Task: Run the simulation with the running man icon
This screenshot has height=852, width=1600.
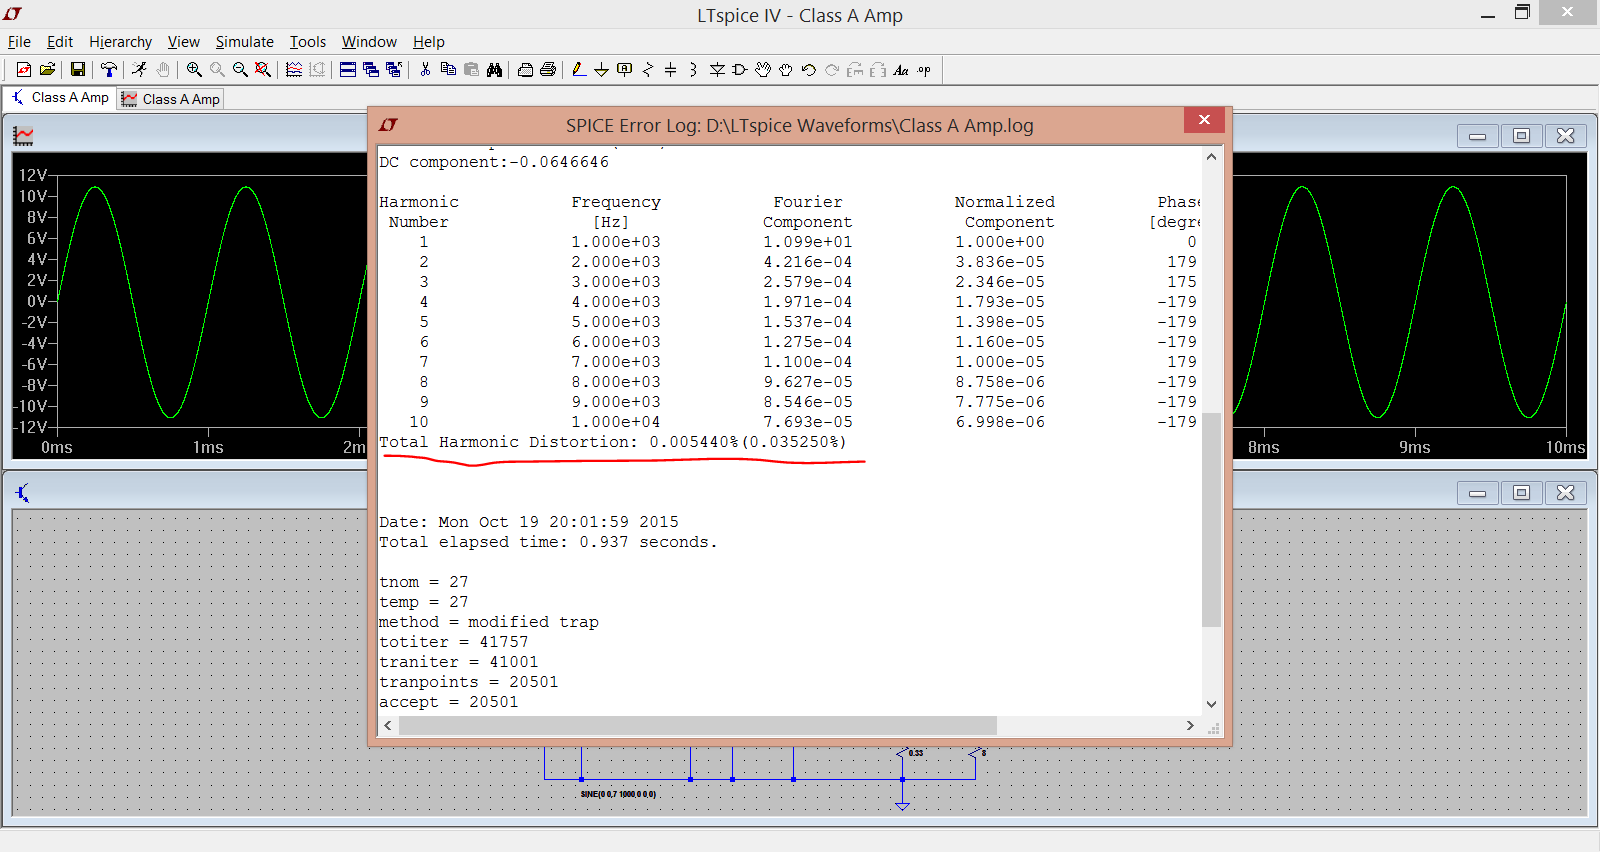Action: 139,69
